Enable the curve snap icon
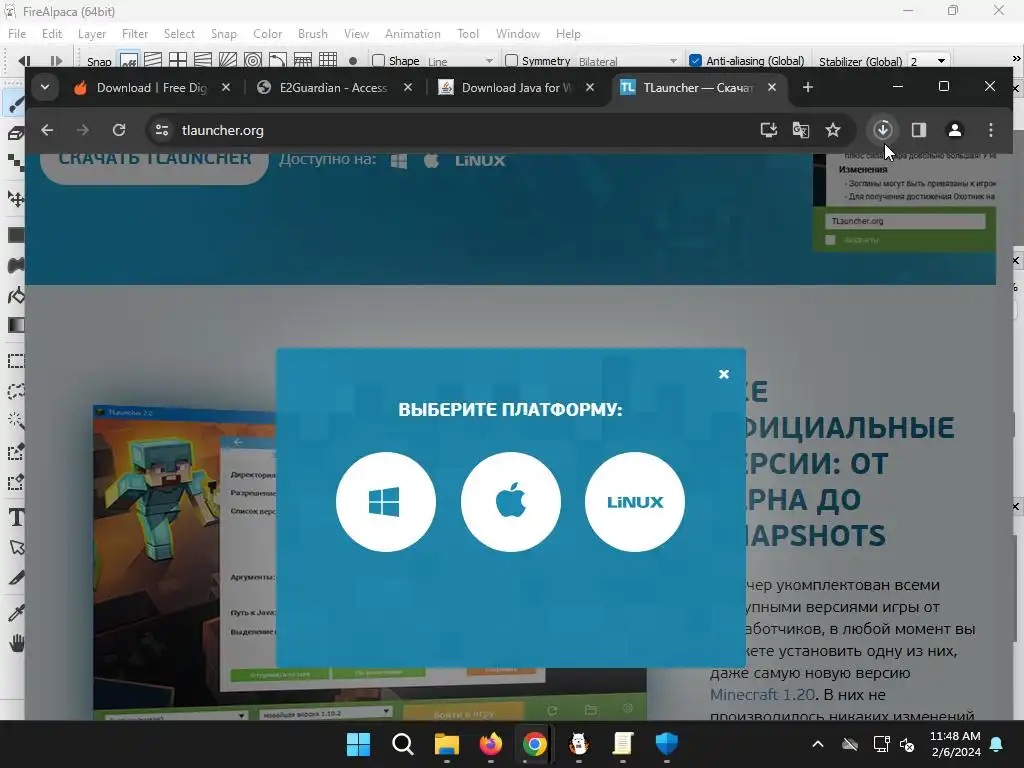 pos(278,60)
